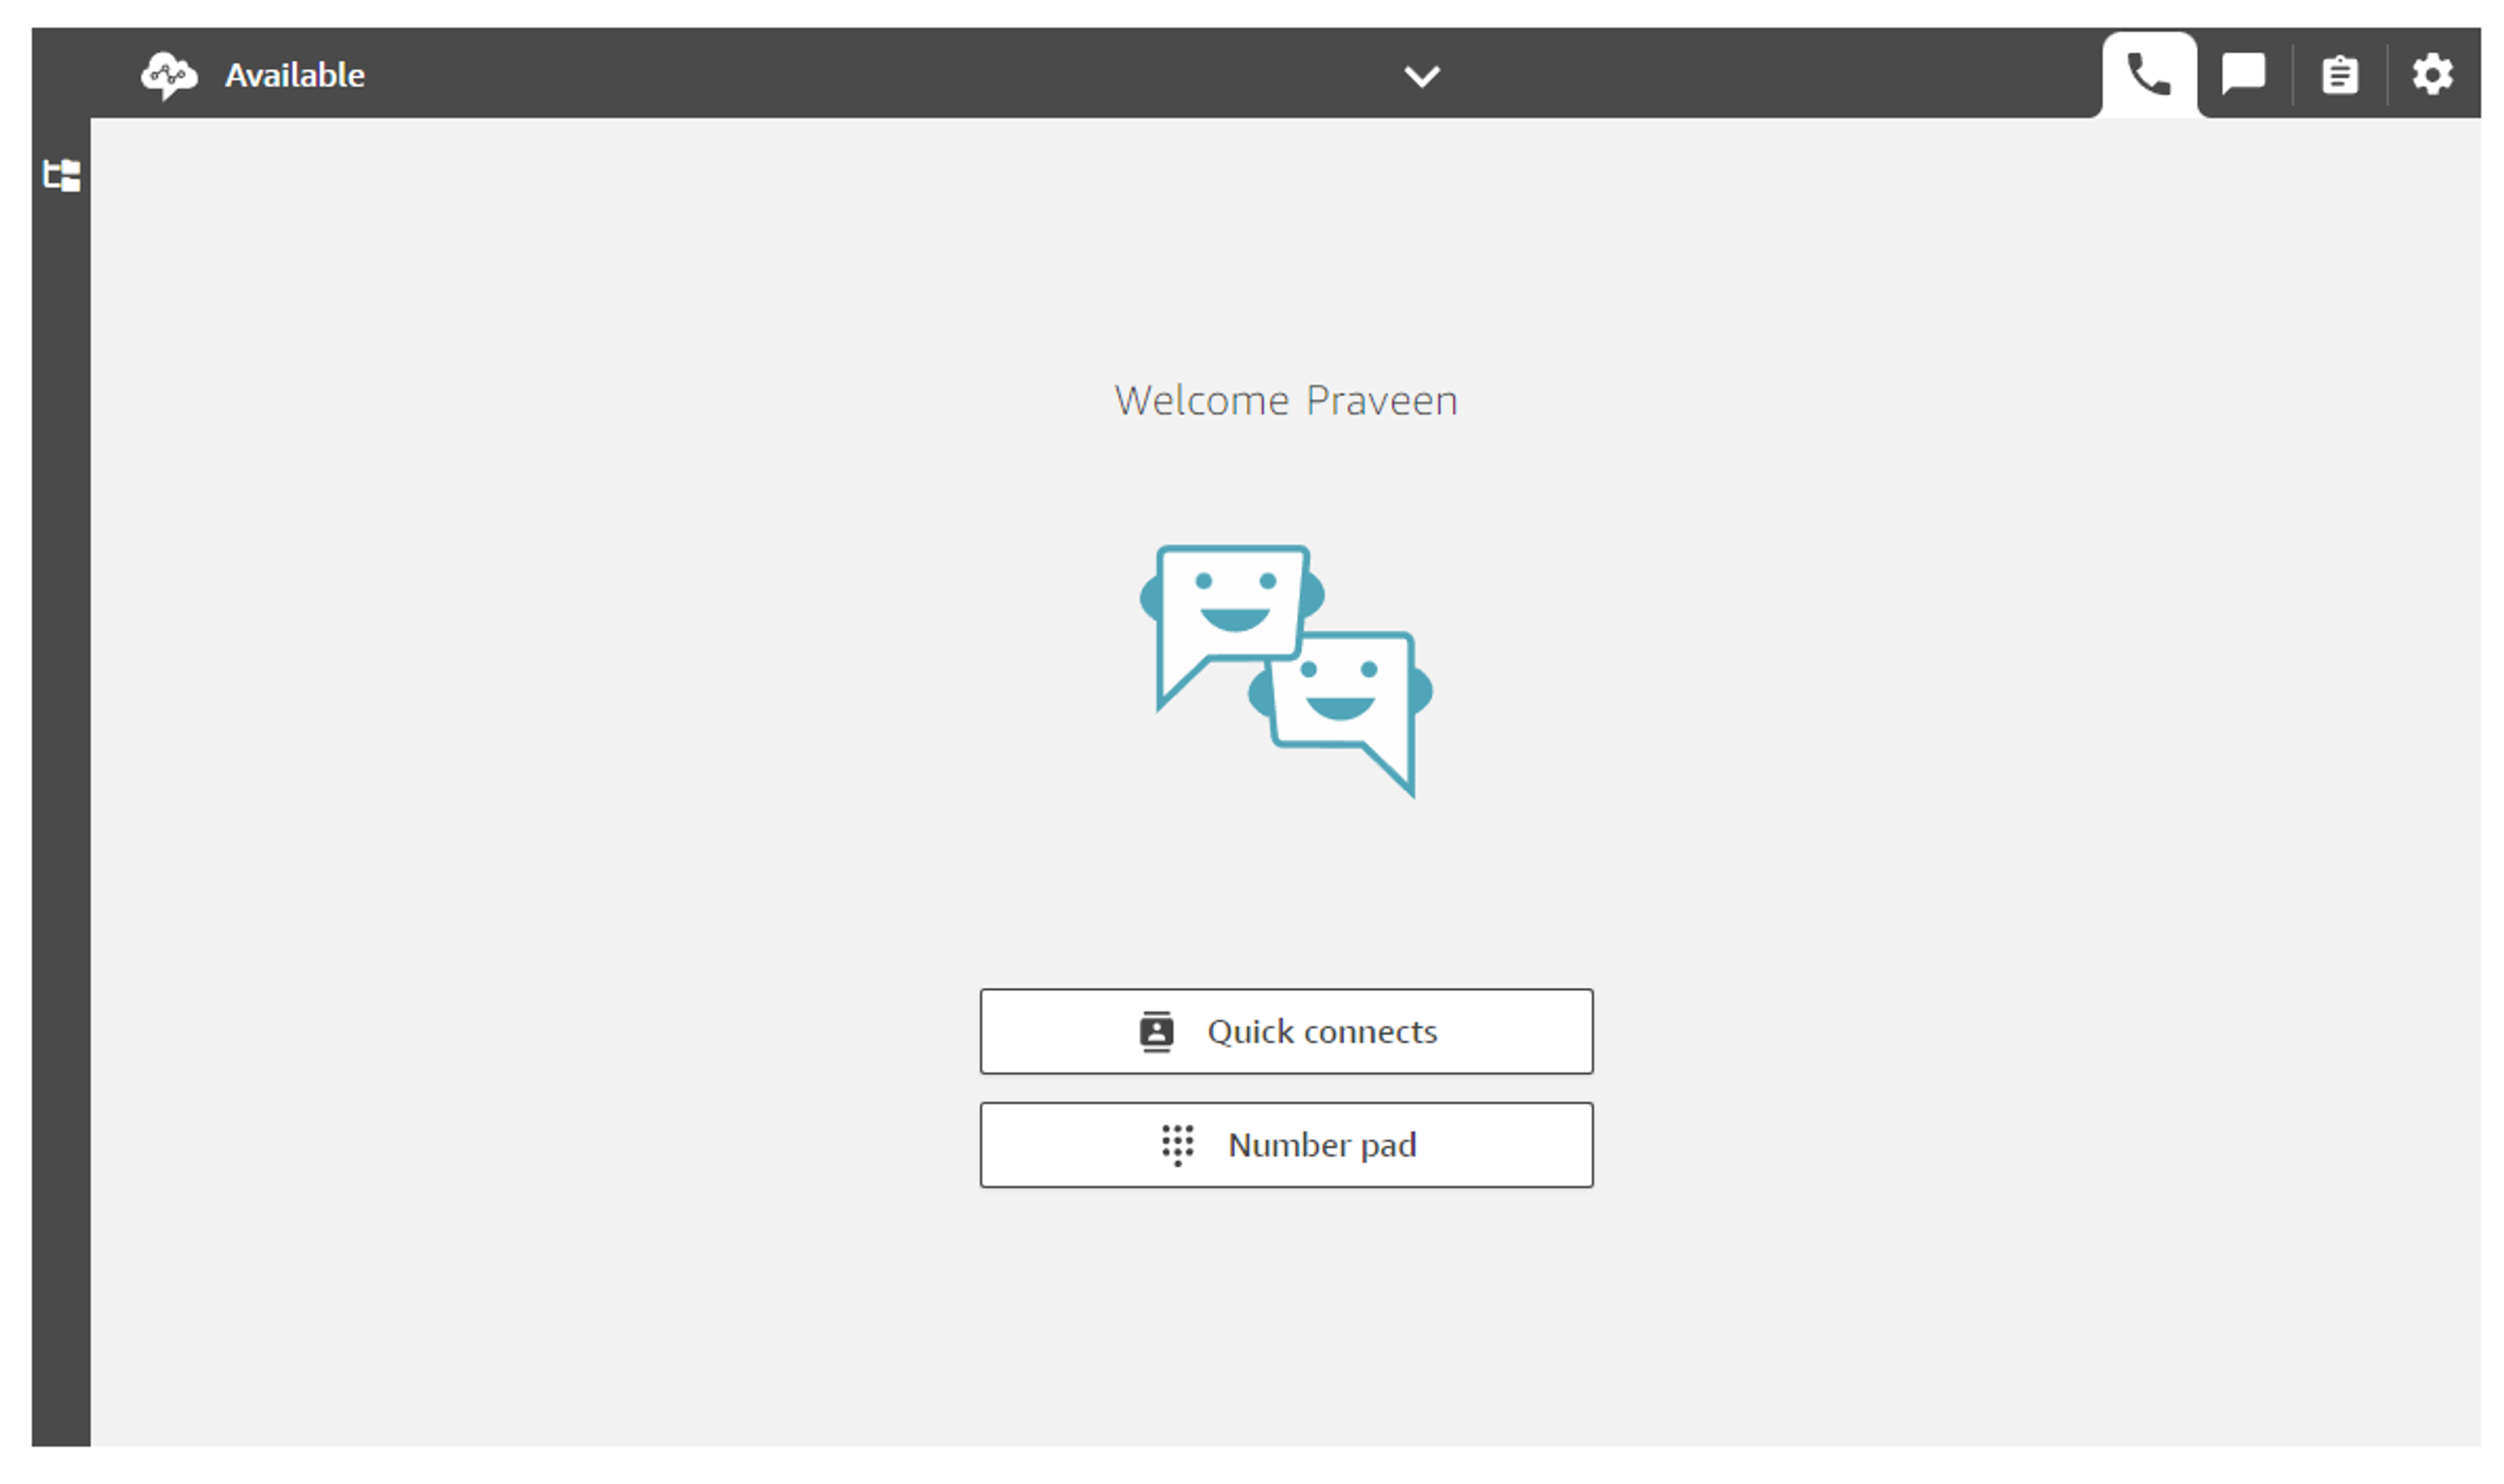2504x1484 pixels.
Task: Expand the Available status dropdown chevron
Action: click(x=1421, y=76)
